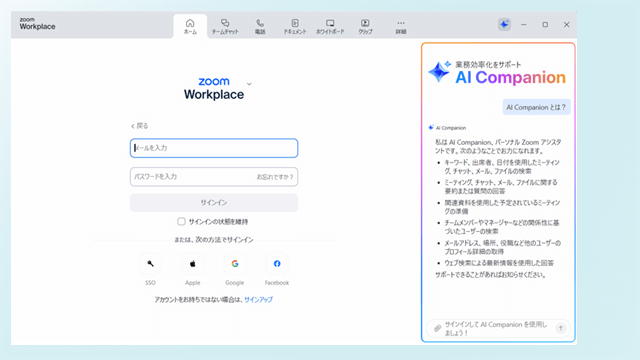Screen dimensions: 640x360
Task: Sign in with the Facebook icon
Action: coord(277,264)
